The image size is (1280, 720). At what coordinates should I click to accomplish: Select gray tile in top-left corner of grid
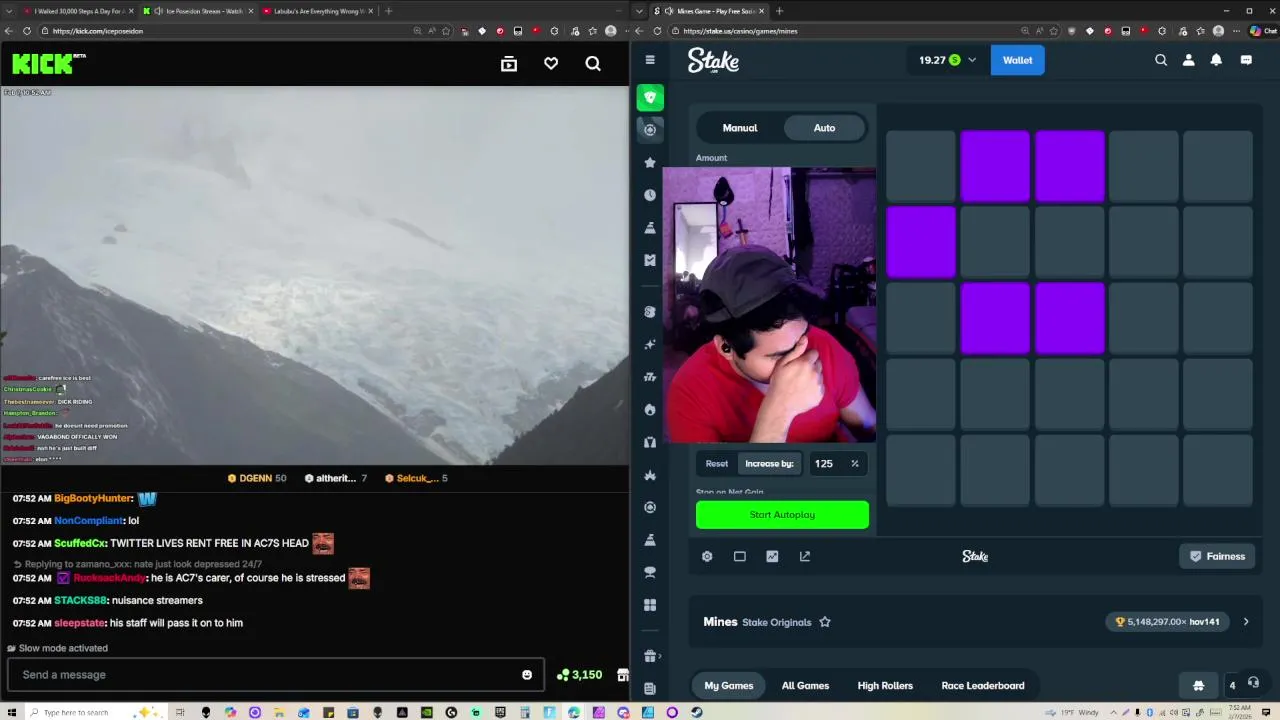[921, 166]
